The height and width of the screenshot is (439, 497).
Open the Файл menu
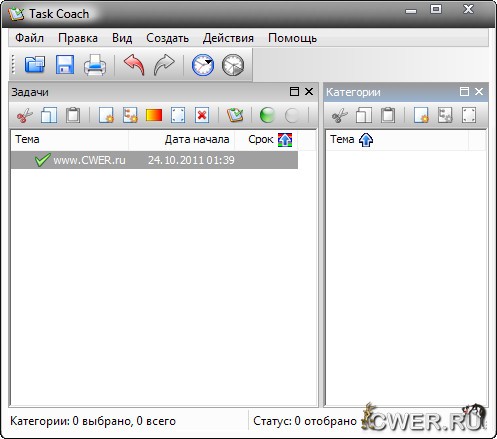point(29,38)
